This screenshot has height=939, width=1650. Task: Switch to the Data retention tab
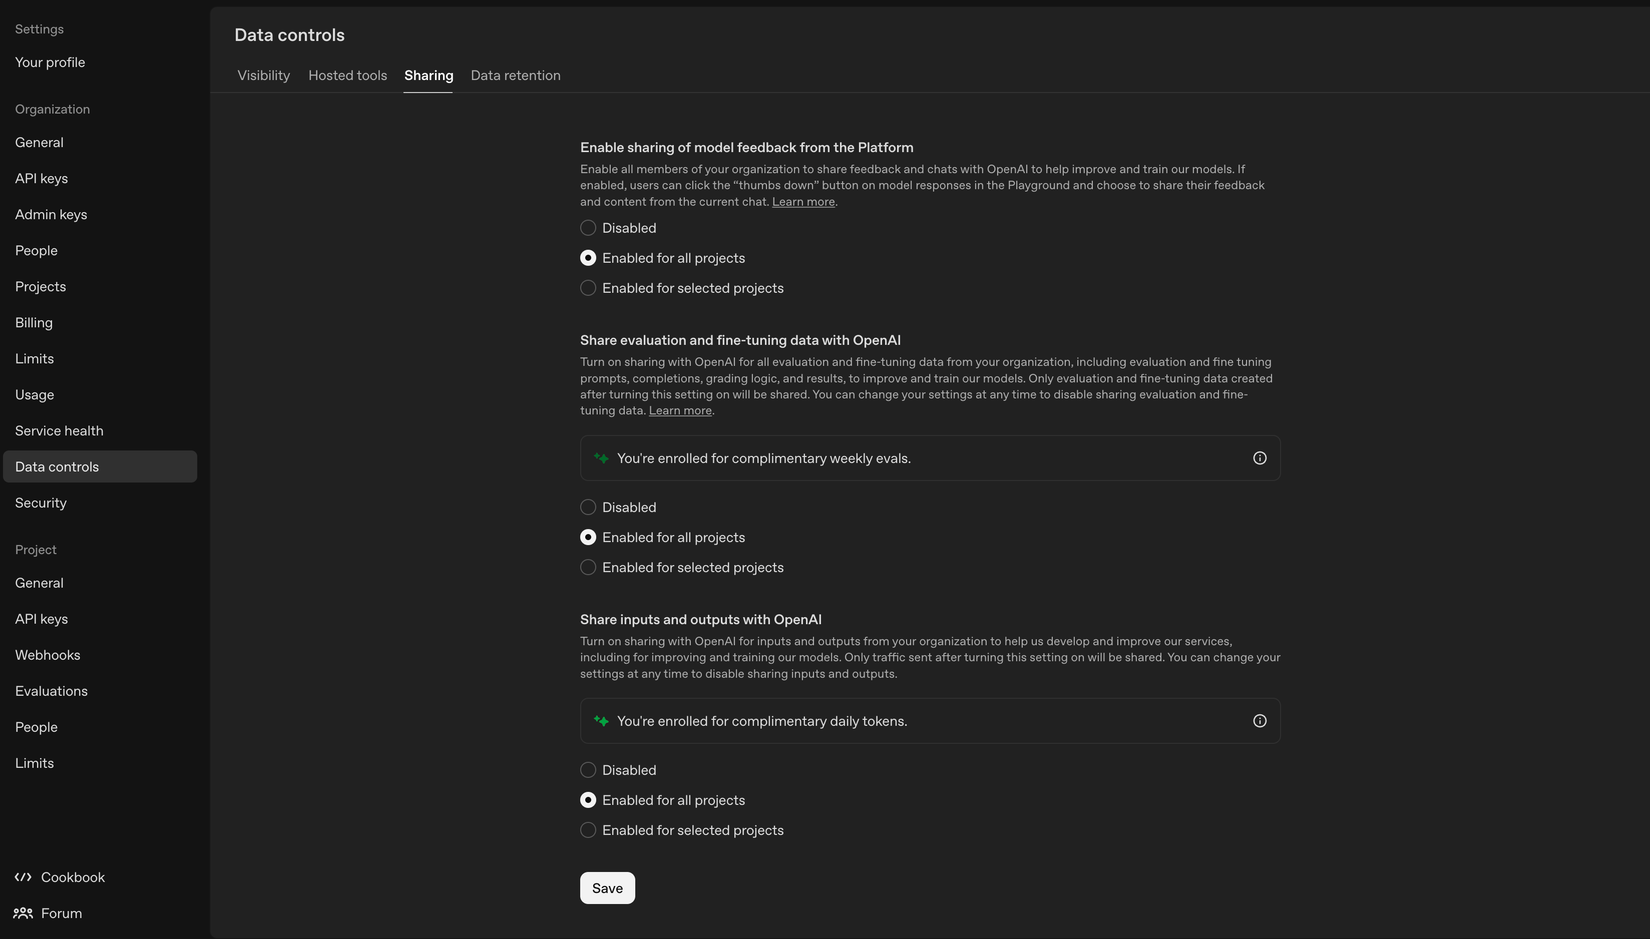click(515, 75)
